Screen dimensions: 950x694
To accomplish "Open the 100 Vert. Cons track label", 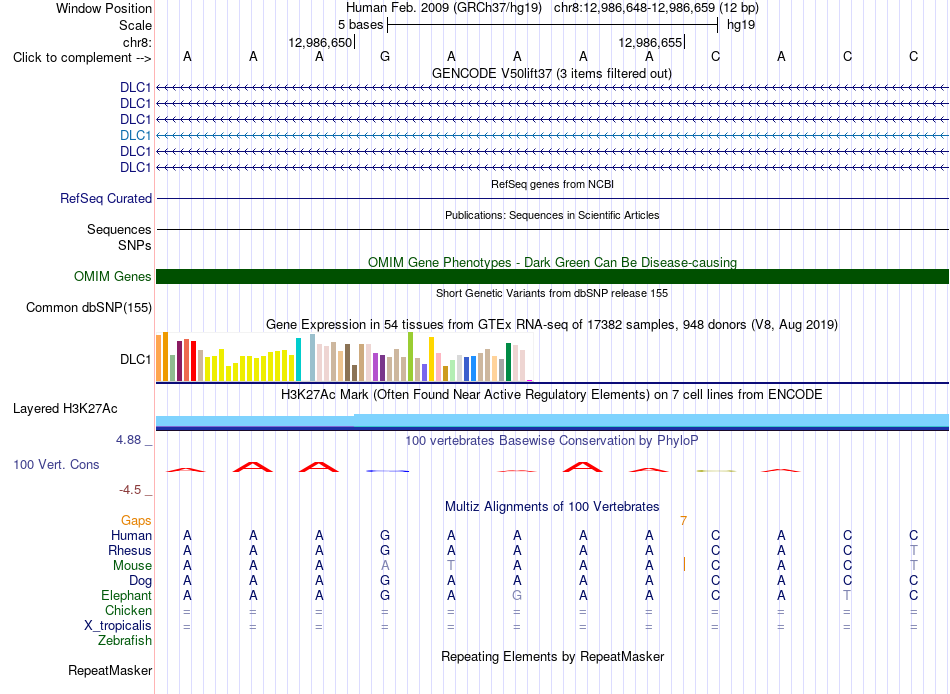I will point(56,464).
